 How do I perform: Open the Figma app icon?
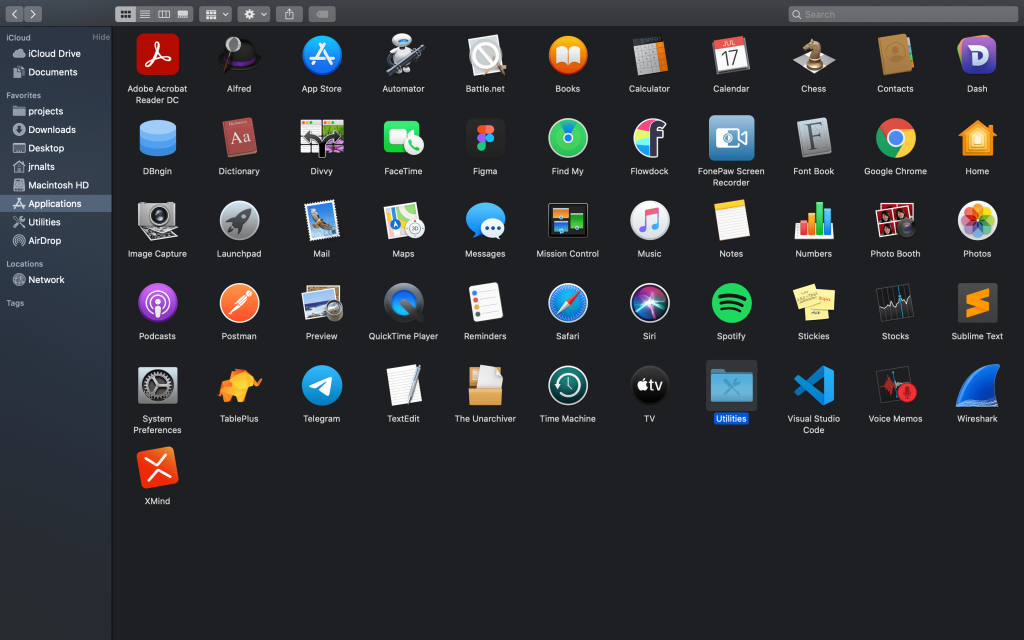coord(485,138)
